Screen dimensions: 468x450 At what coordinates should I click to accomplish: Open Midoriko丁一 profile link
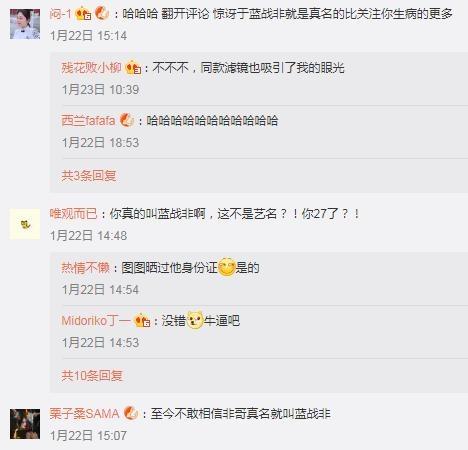click(x=96, y=321)
